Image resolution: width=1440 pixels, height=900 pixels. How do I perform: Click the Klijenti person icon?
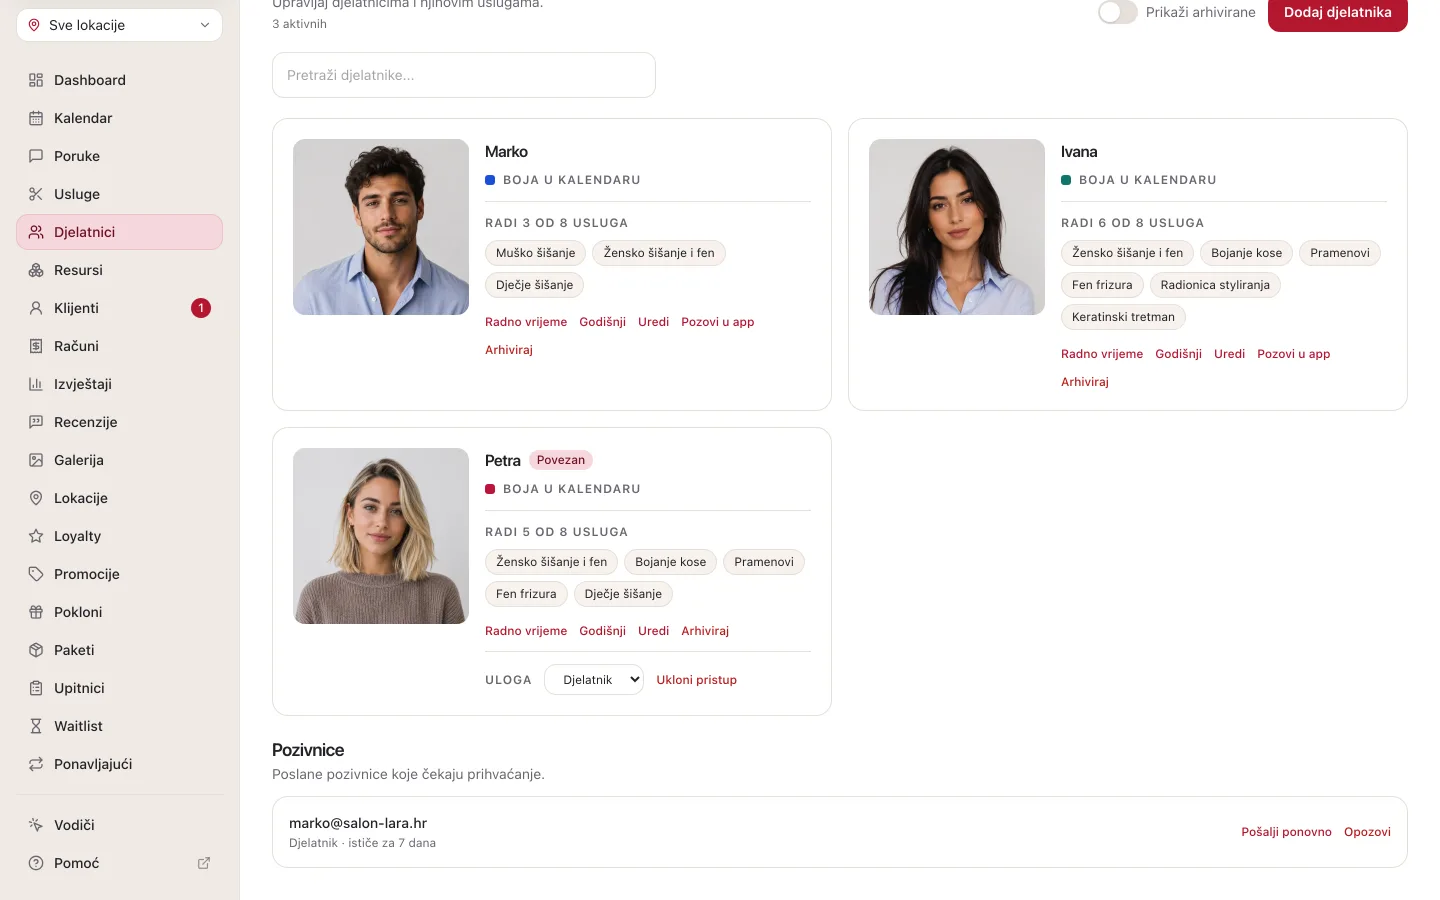(x=36, y=308)
